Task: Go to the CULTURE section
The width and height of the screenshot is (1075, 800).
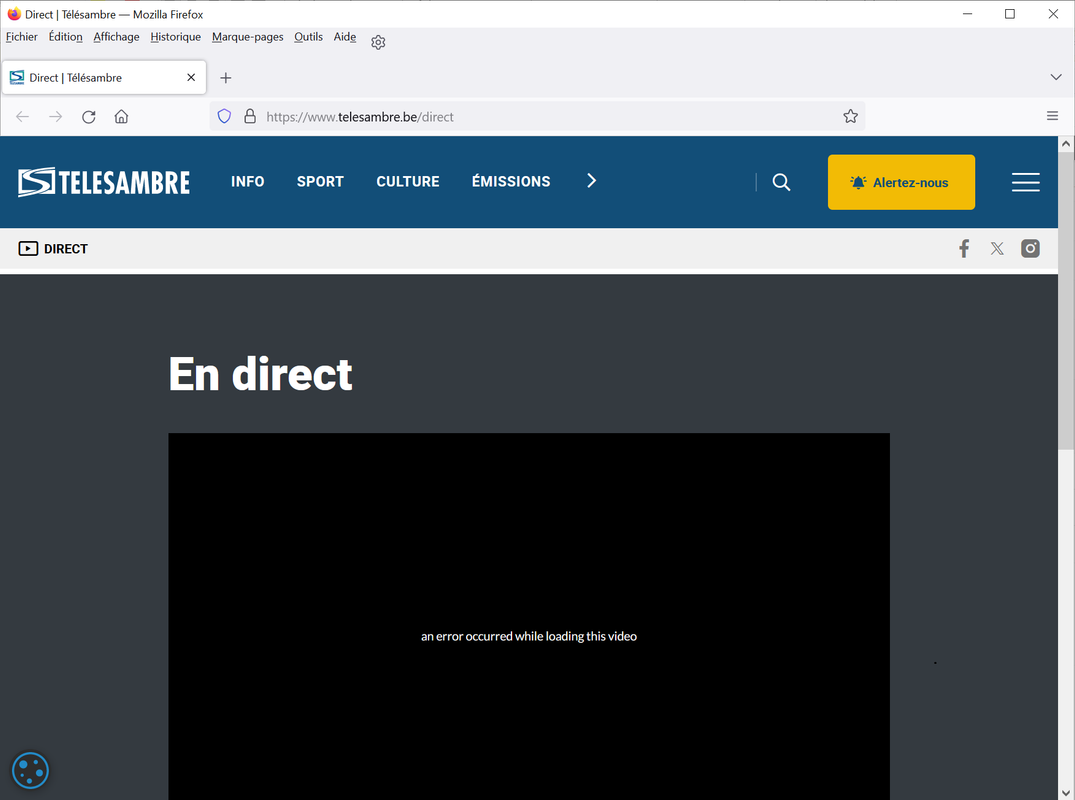Action: [408, 182]
